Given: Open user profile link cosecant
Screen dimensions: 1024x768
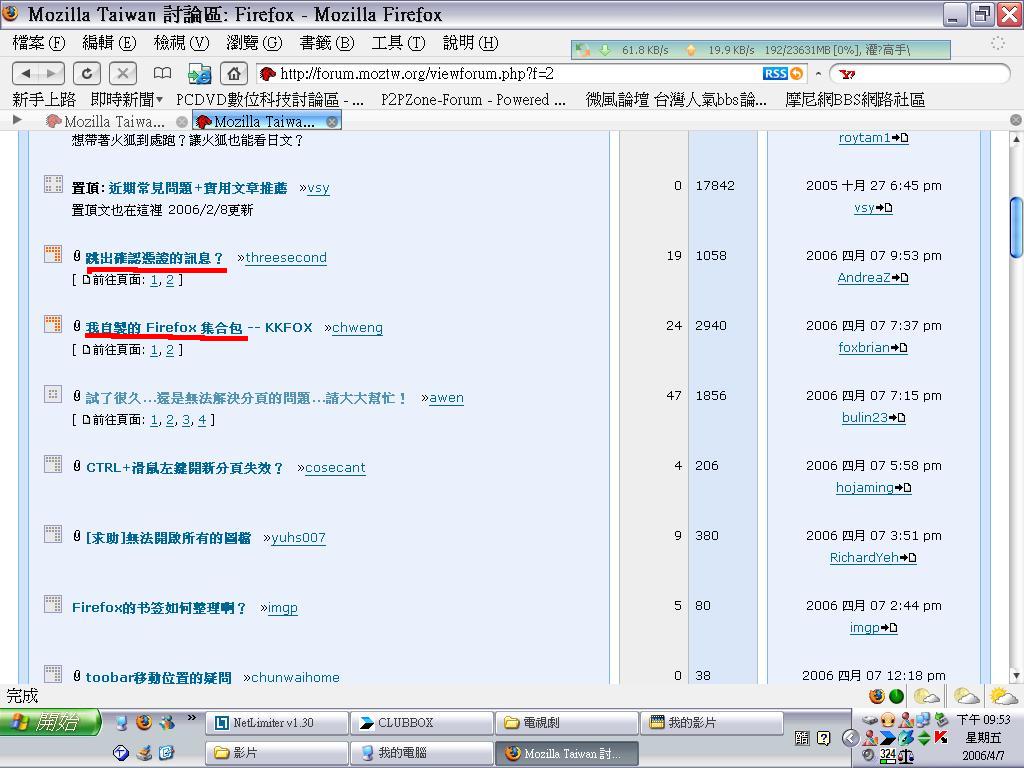Looking at the screenshot, I should (x=335, y=467).
